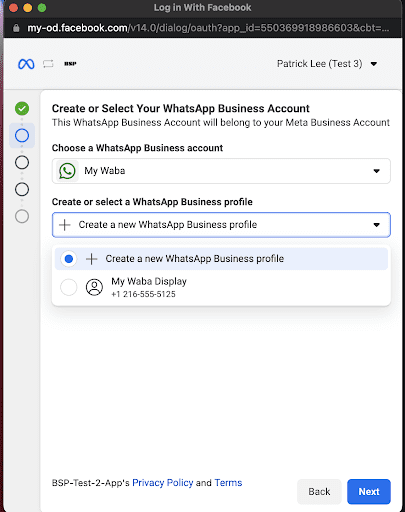Click the current blue step circle in sidebar
This screenshot has height=512, width=405.
coord(22,136)
